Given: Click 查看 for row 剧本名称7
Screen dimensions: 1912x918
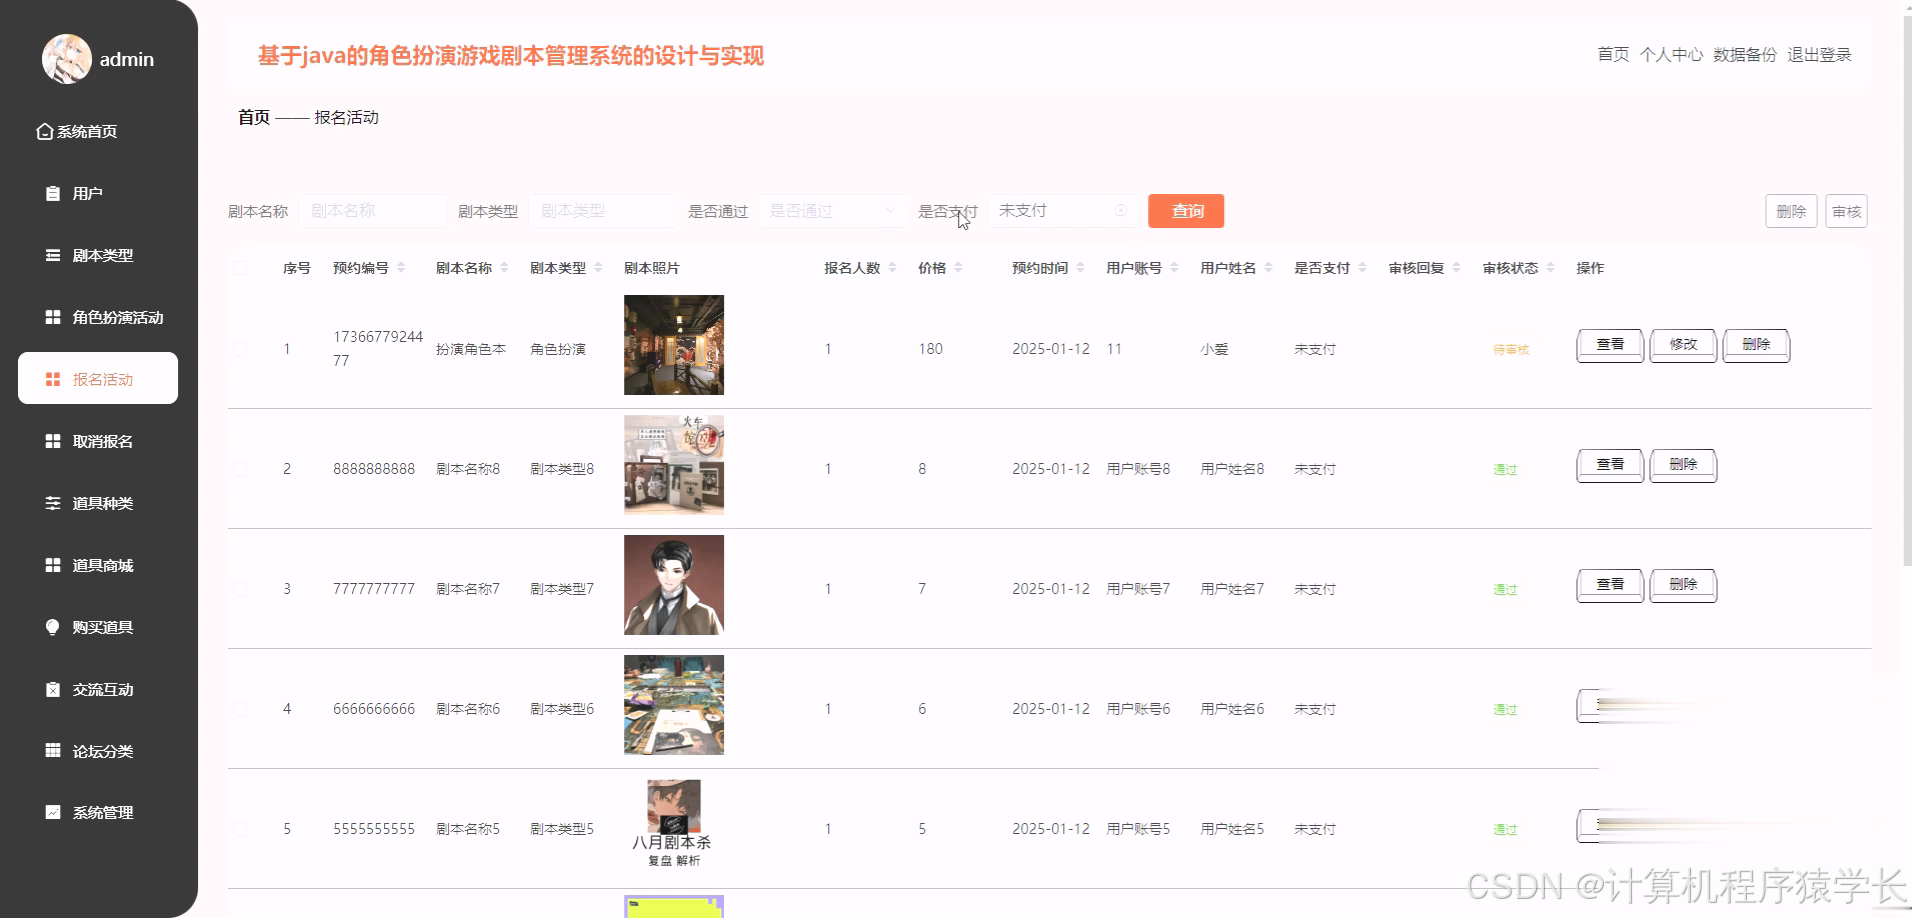Looking at the screenshot, I should 1610,585.
